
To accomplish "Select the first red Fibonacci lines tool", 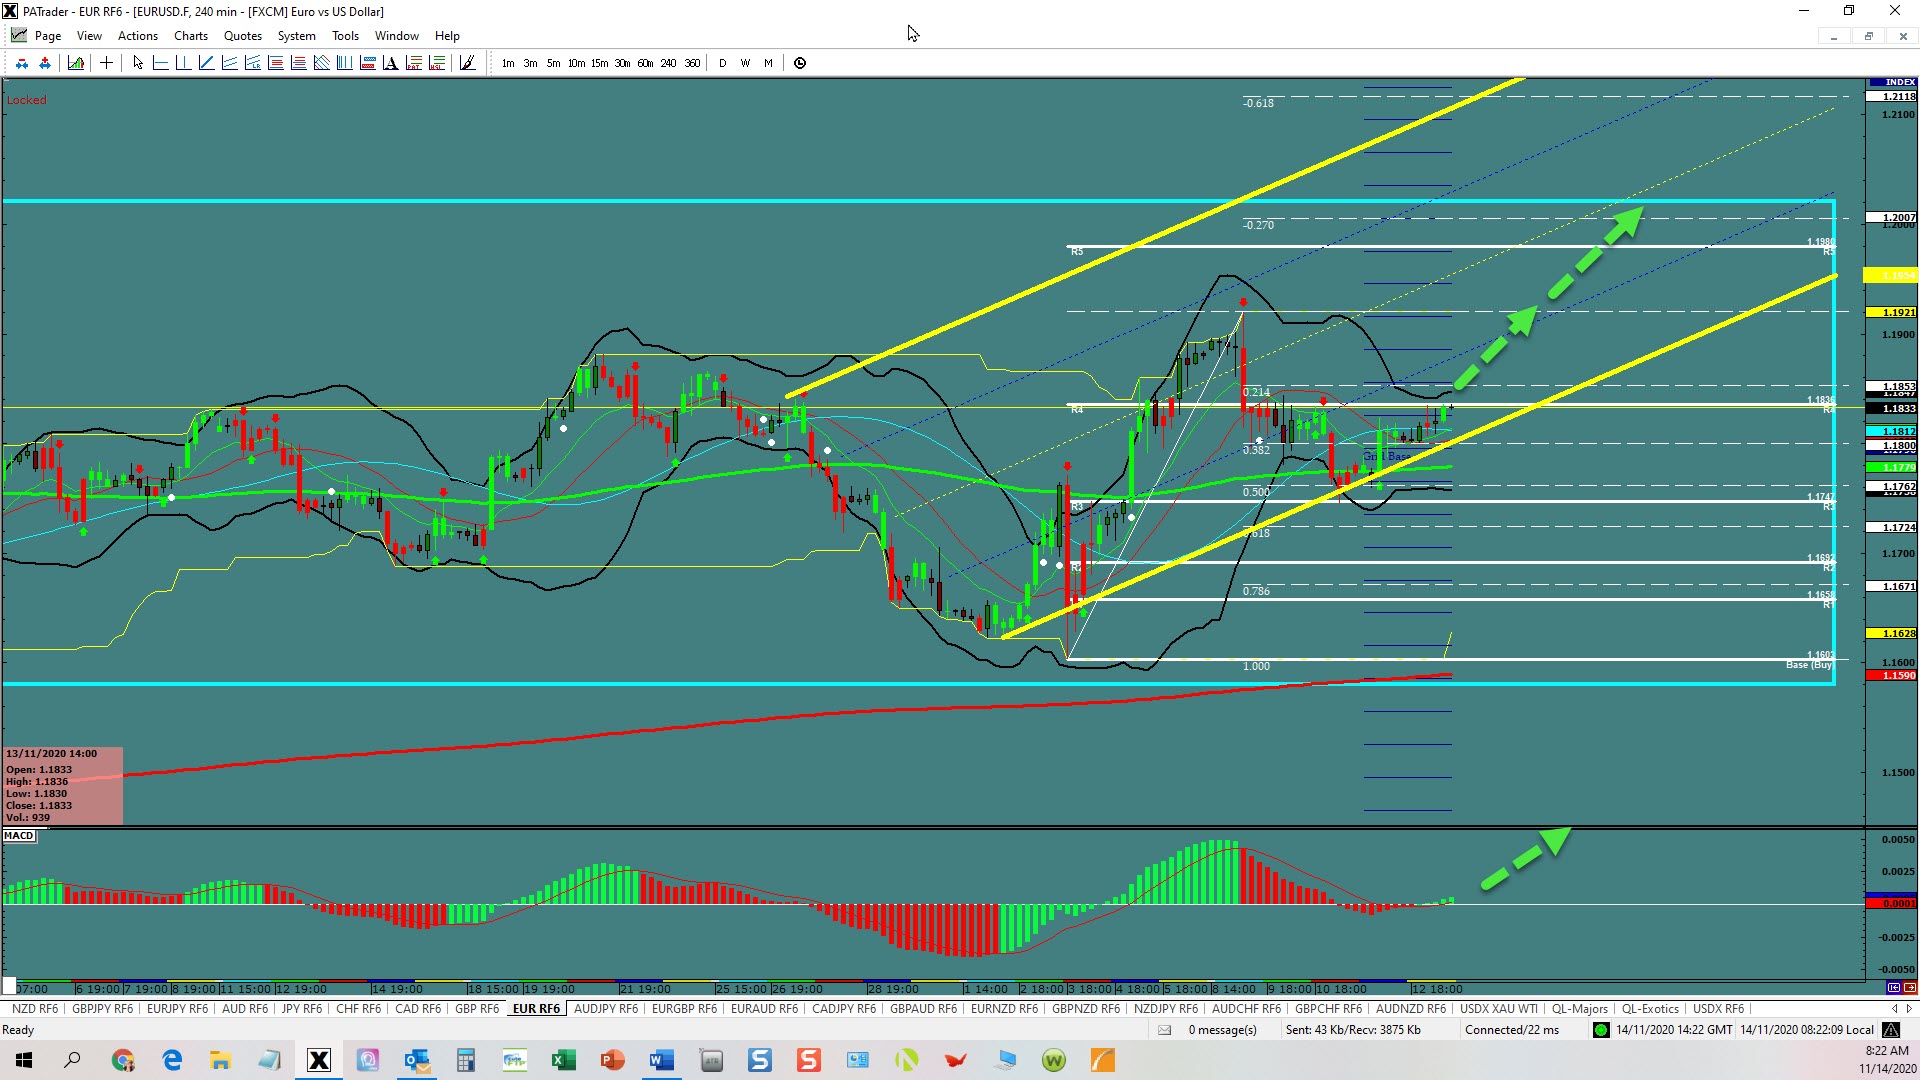I will coord(275,63).
